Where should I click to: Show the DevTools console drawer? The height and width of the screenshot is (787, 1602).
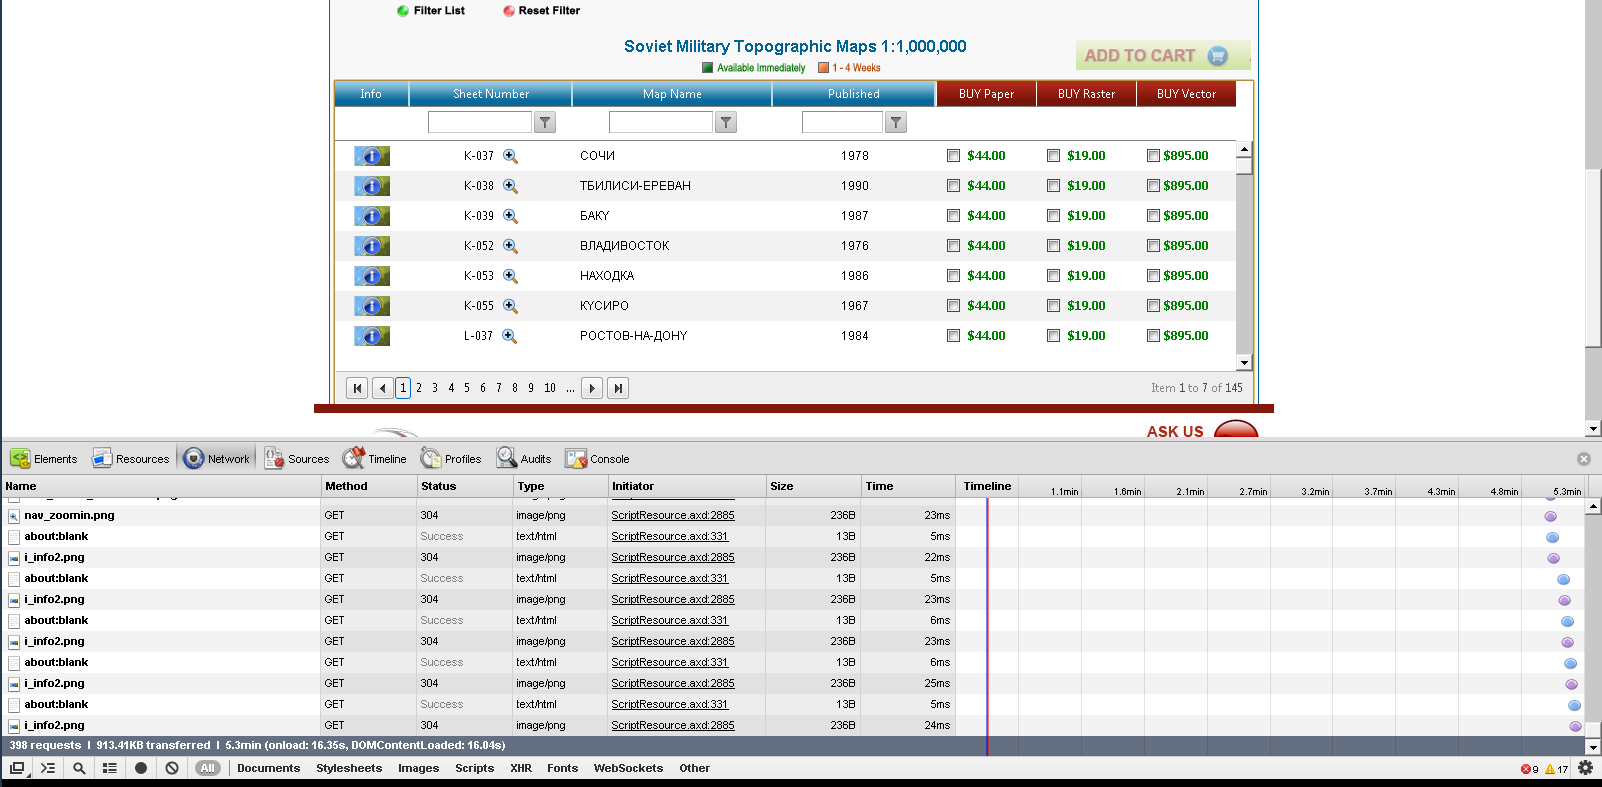tap(47, 768)
